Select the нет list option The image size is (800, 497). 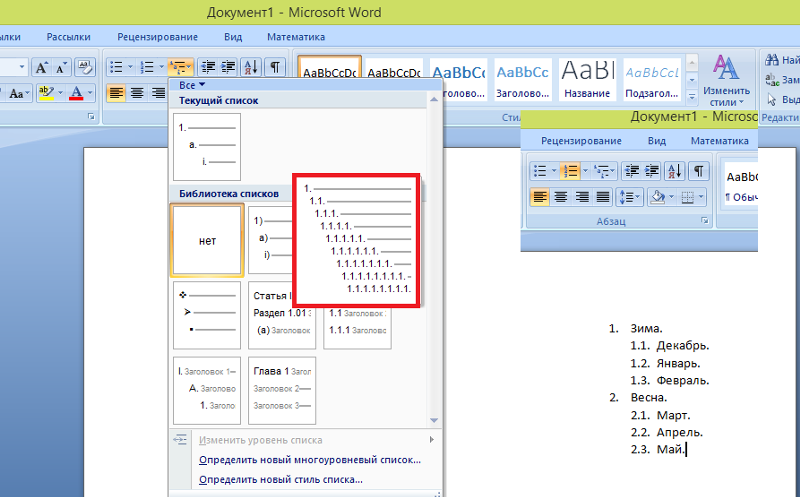[207, 240]
